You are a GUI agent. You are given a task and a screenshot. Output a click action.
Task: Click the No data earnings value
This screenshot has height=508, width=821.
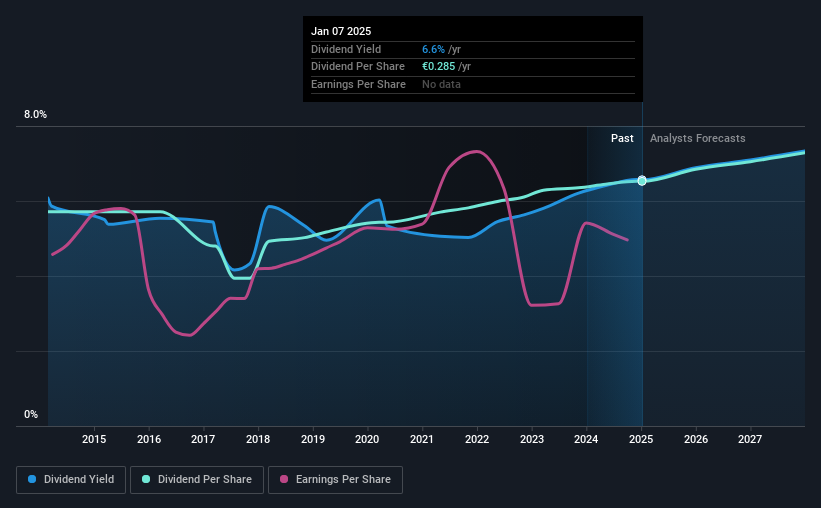[441, 84]
